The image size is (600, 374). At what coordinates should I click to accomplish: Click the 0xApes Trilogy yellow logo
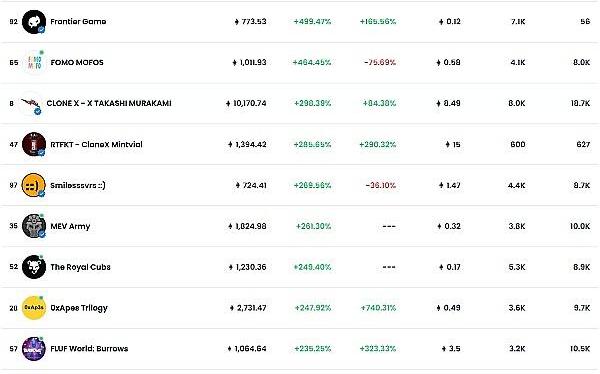click(x=34, y=308)
